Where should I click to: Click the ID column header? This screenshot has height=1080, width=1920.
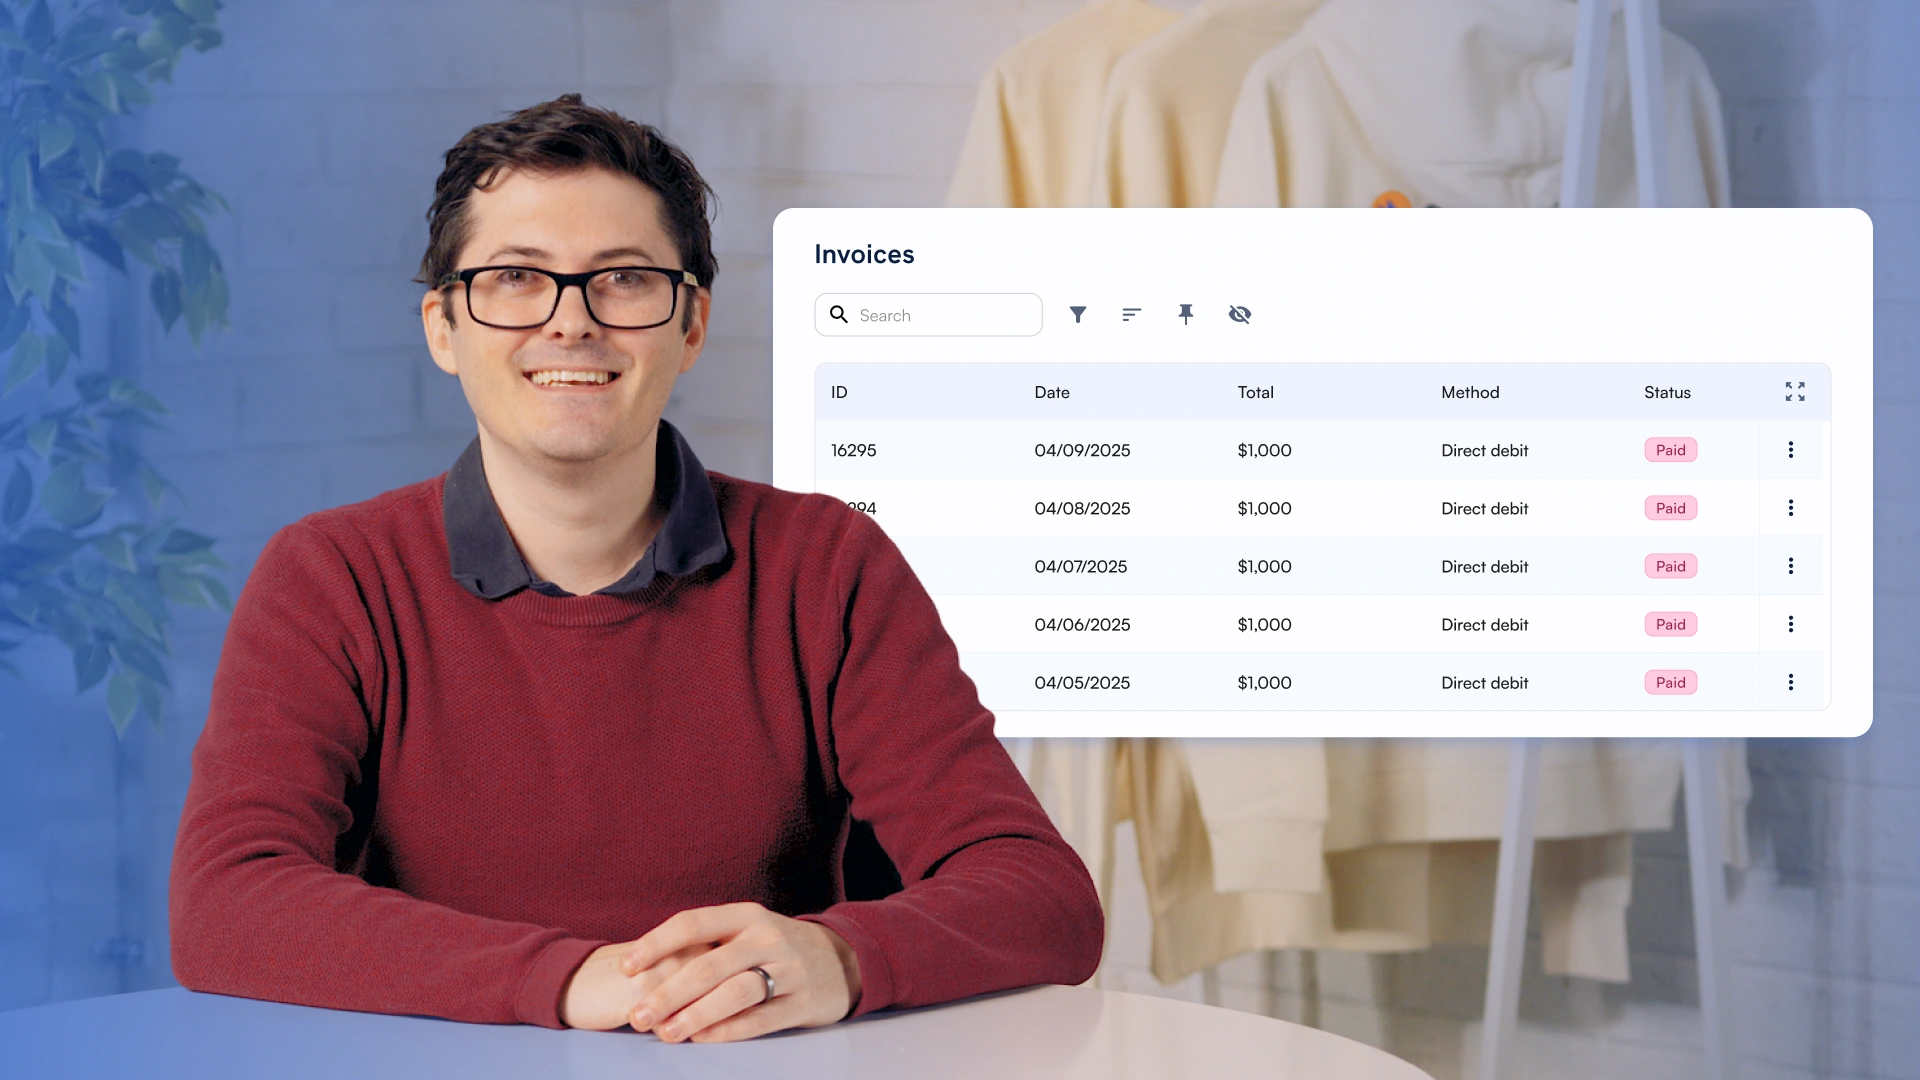(839, 392)
